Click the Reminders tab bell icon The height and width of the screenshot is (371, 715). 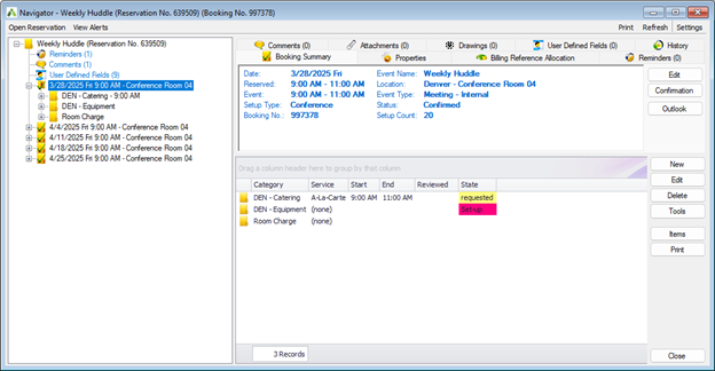[x=630, y=58]
